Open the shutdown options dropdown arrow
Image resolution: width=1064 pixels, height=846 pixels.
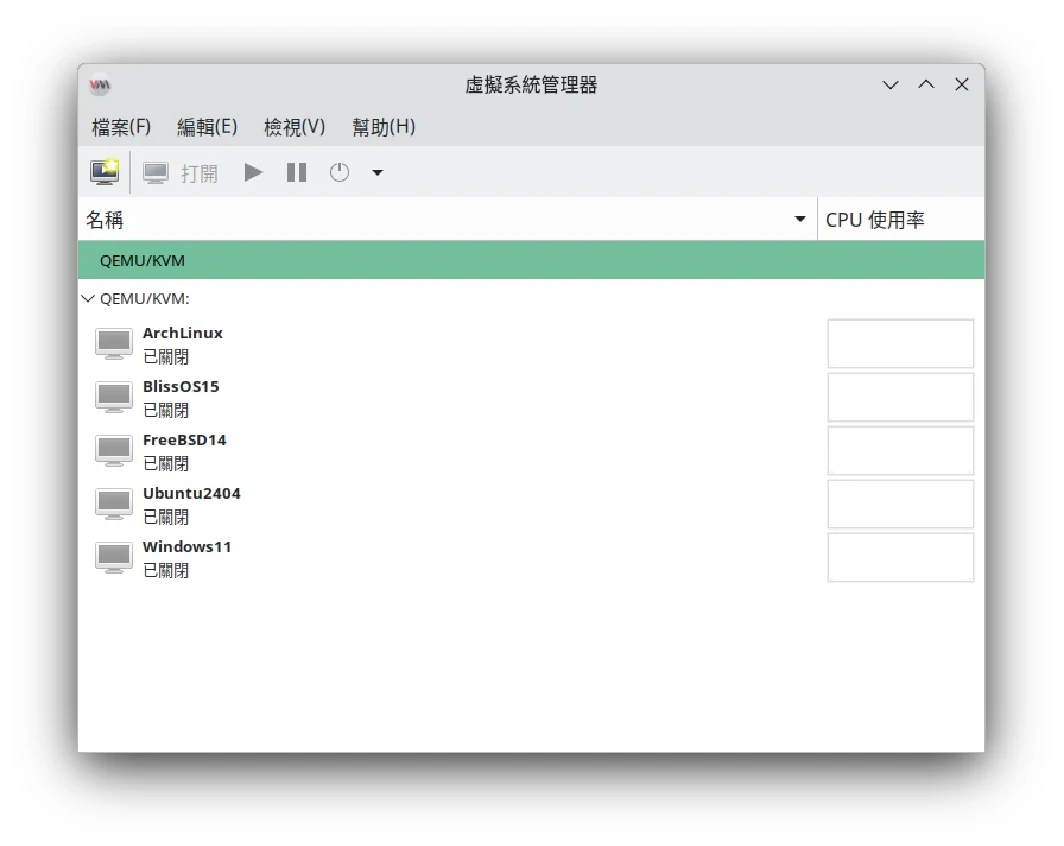click(377, 173)
